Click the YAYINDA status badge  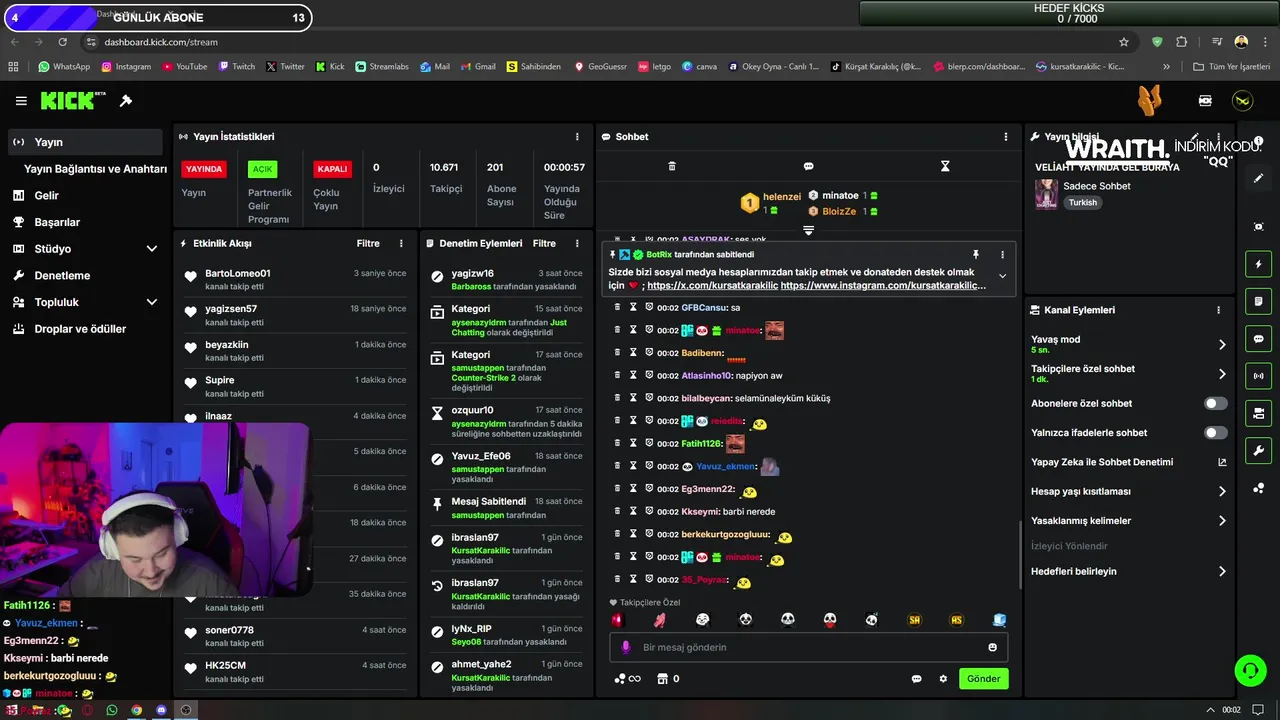point(204,169)
